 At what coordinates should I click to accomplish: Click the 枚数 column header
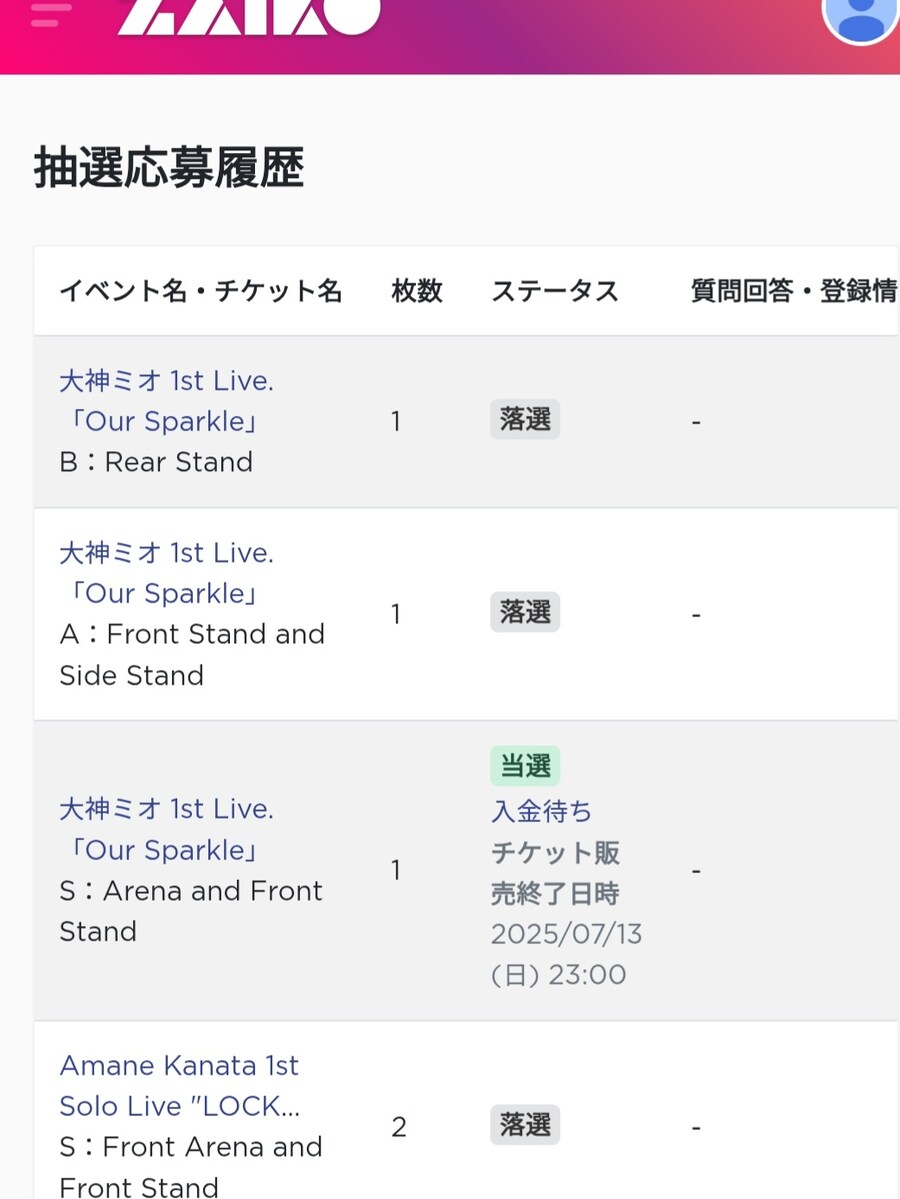tap(417, 291)
